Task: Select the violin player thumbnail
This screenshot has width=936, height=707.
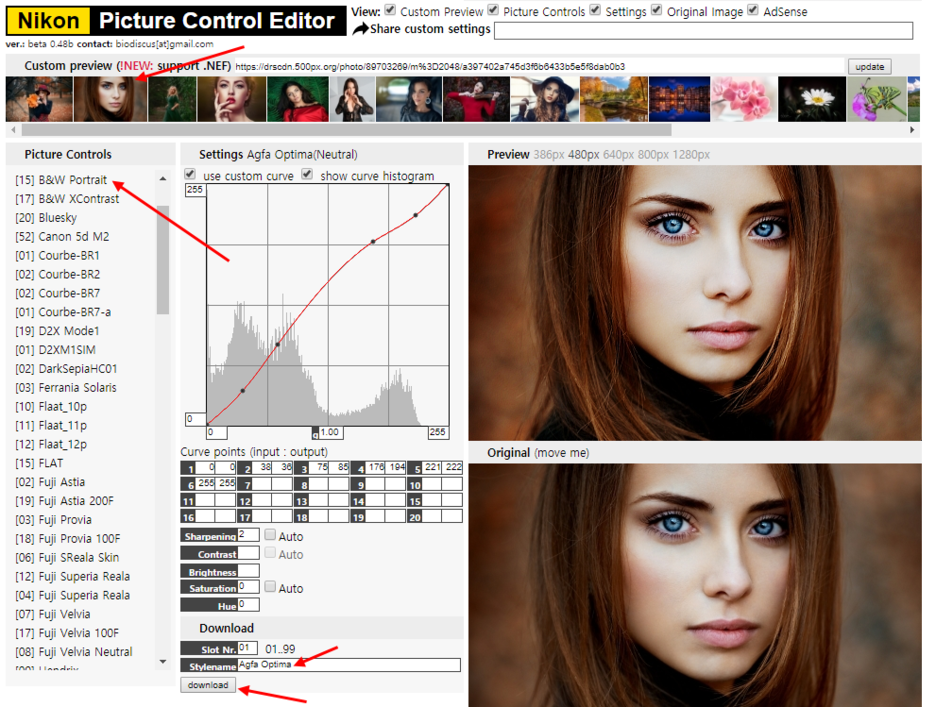Action: click(x=476, y=99)
